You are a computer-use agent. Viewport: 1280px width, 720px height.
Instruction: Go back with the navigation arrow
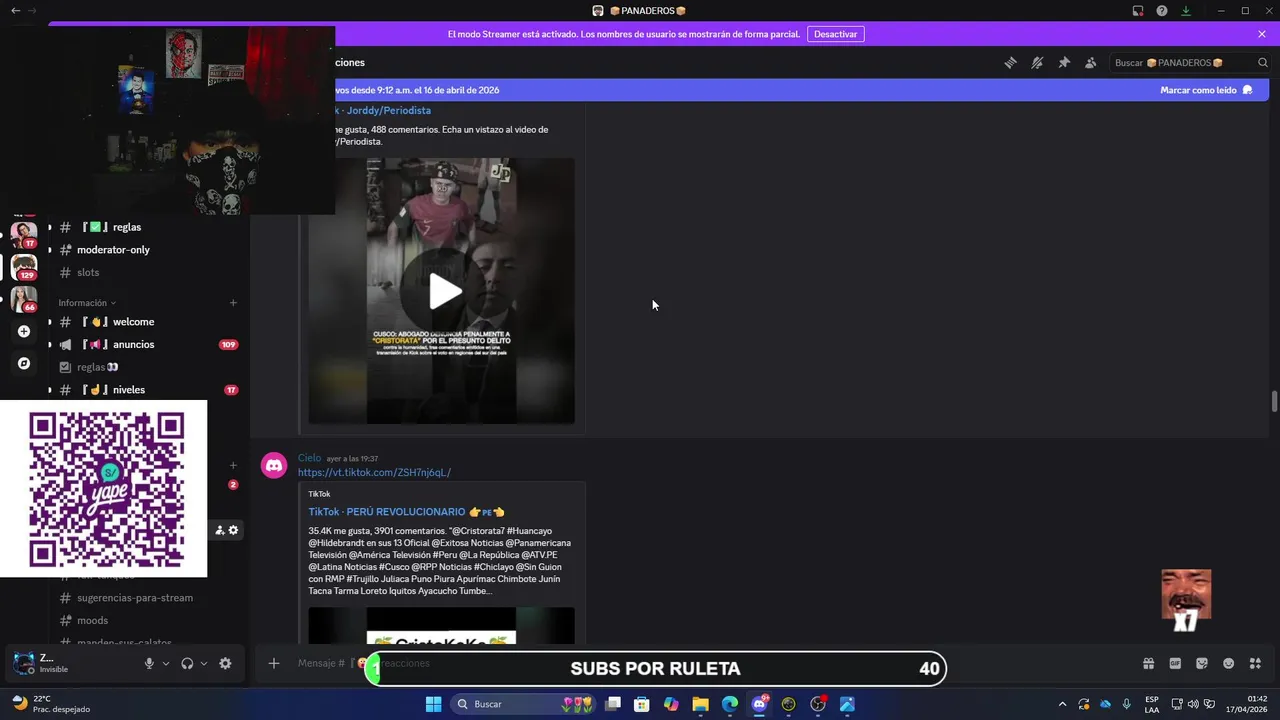(15, 10)
